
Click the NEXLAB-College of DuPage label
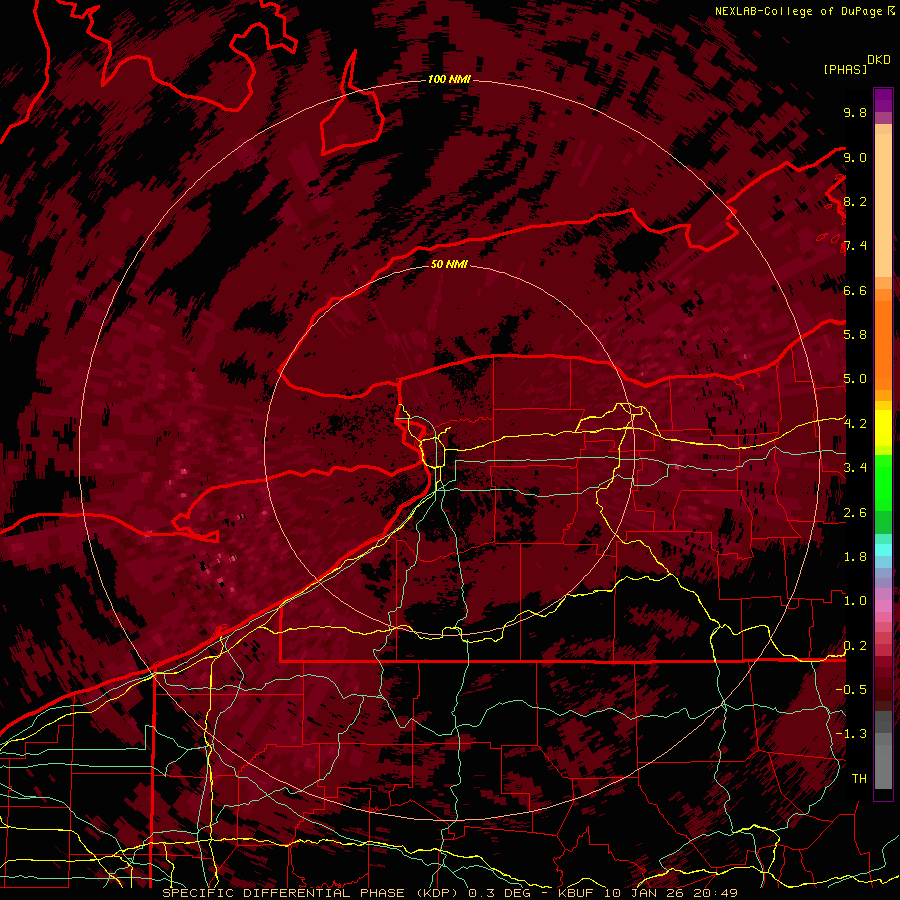(x=799, y=11)
